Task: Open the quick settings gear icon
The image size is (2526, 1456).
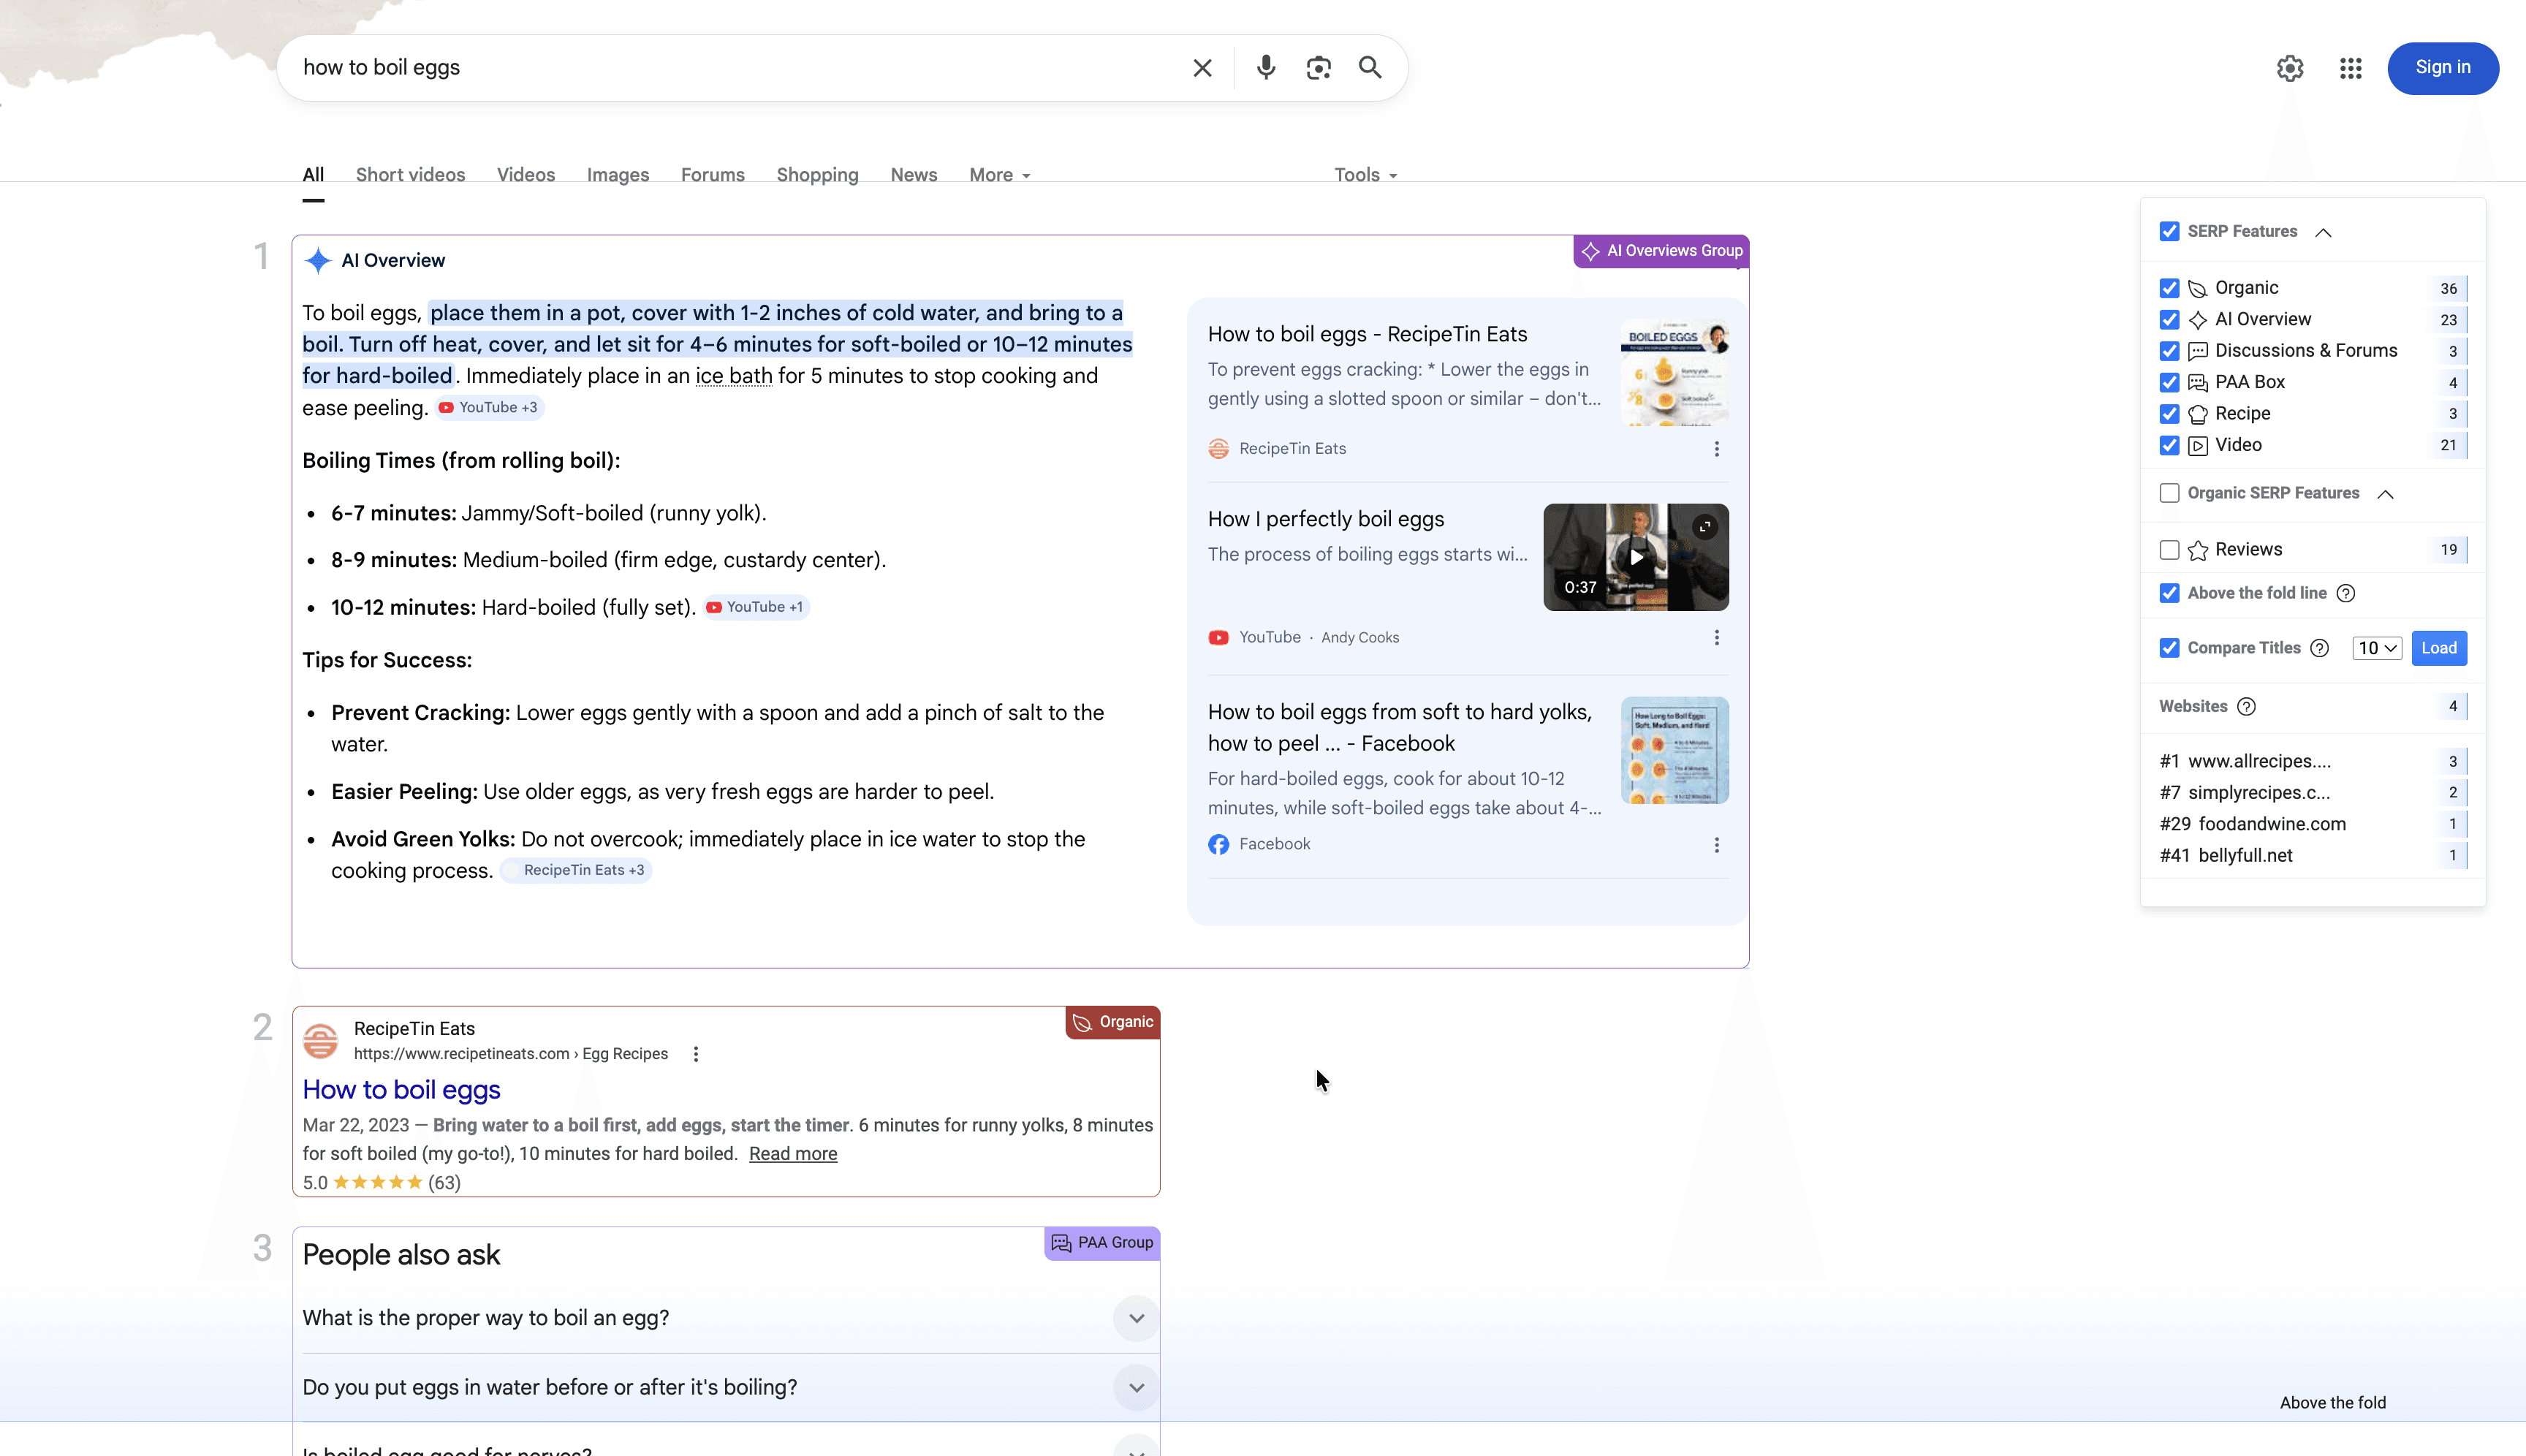Action: tap(2289, 68)
